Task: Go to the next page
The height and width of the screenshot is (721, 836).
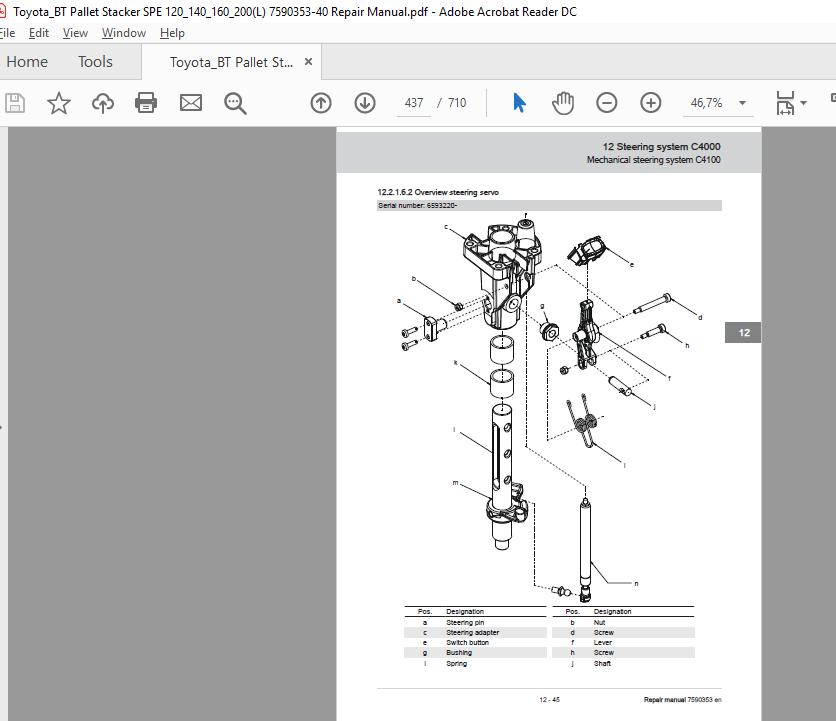Action: coord(365,102)
